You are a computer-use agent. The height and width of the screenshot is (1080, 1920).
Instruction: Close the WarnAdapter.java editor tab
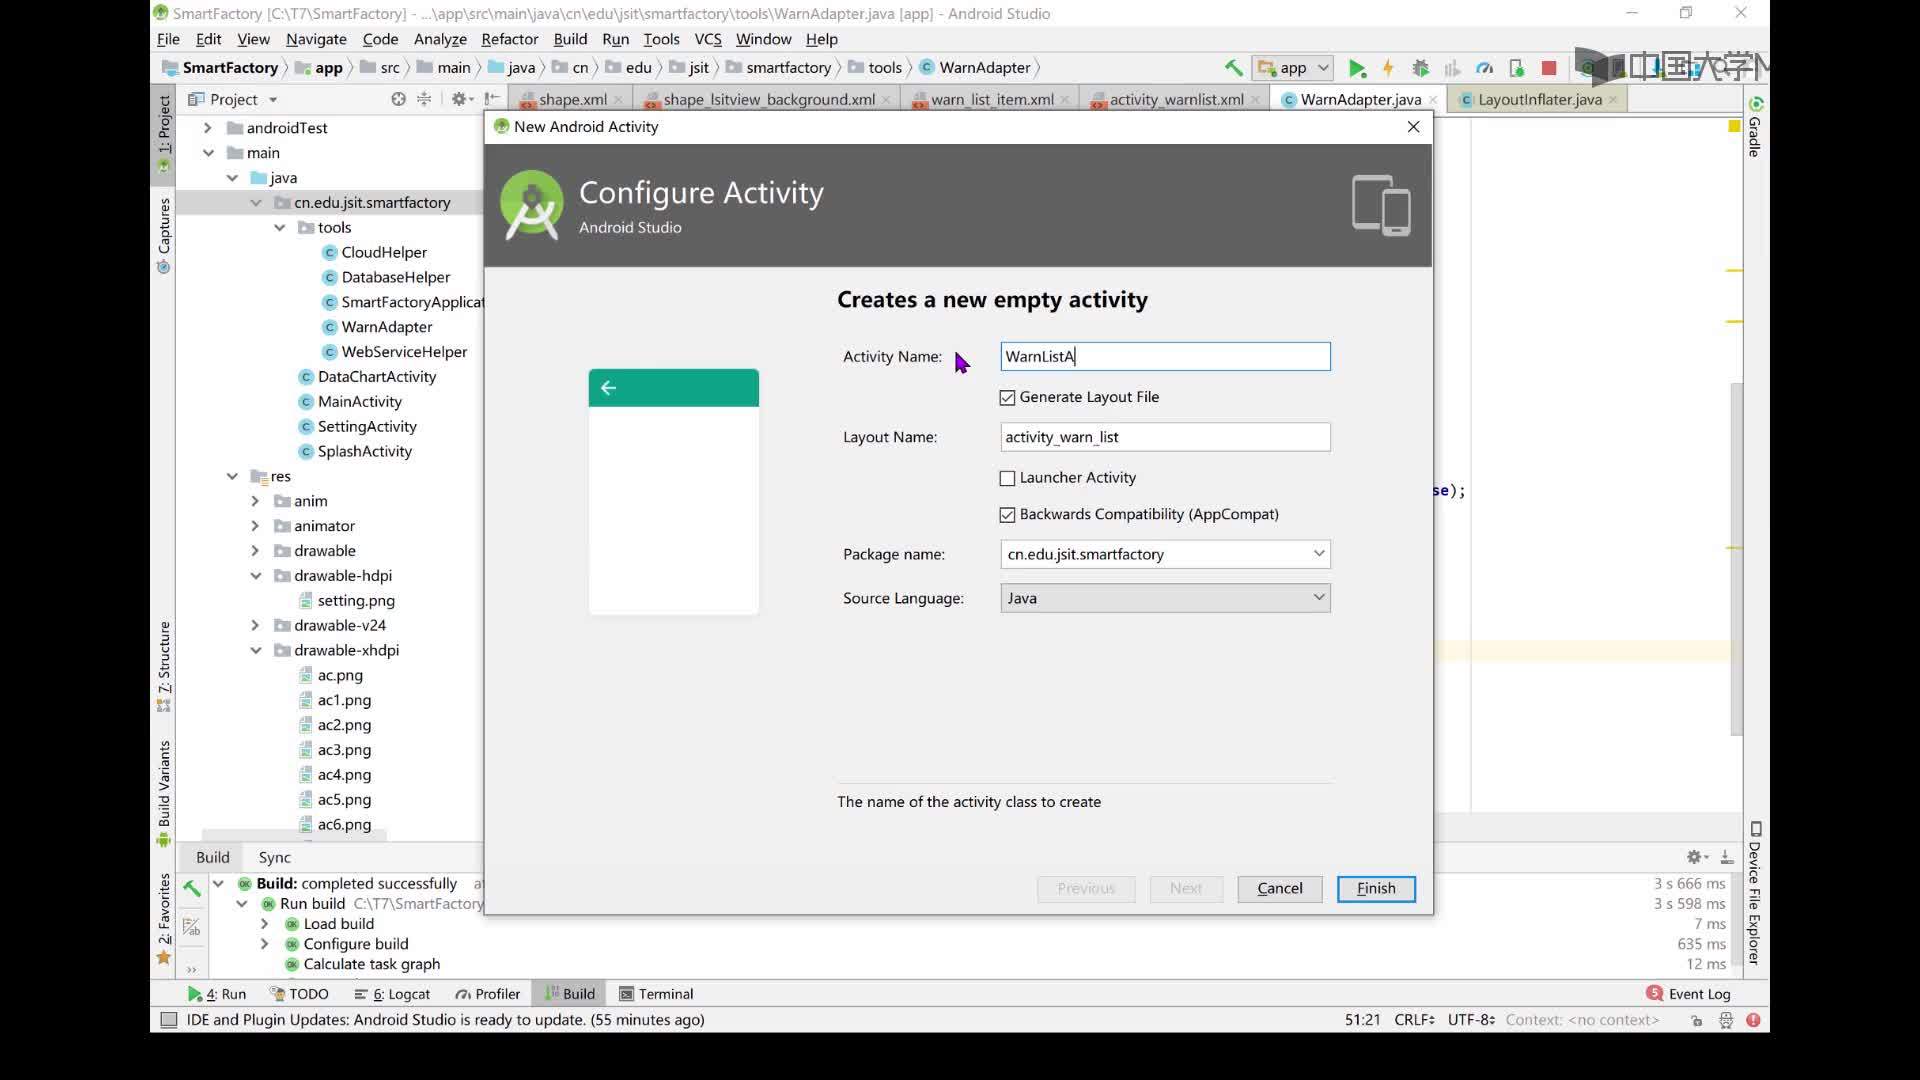coord(1433,100)
